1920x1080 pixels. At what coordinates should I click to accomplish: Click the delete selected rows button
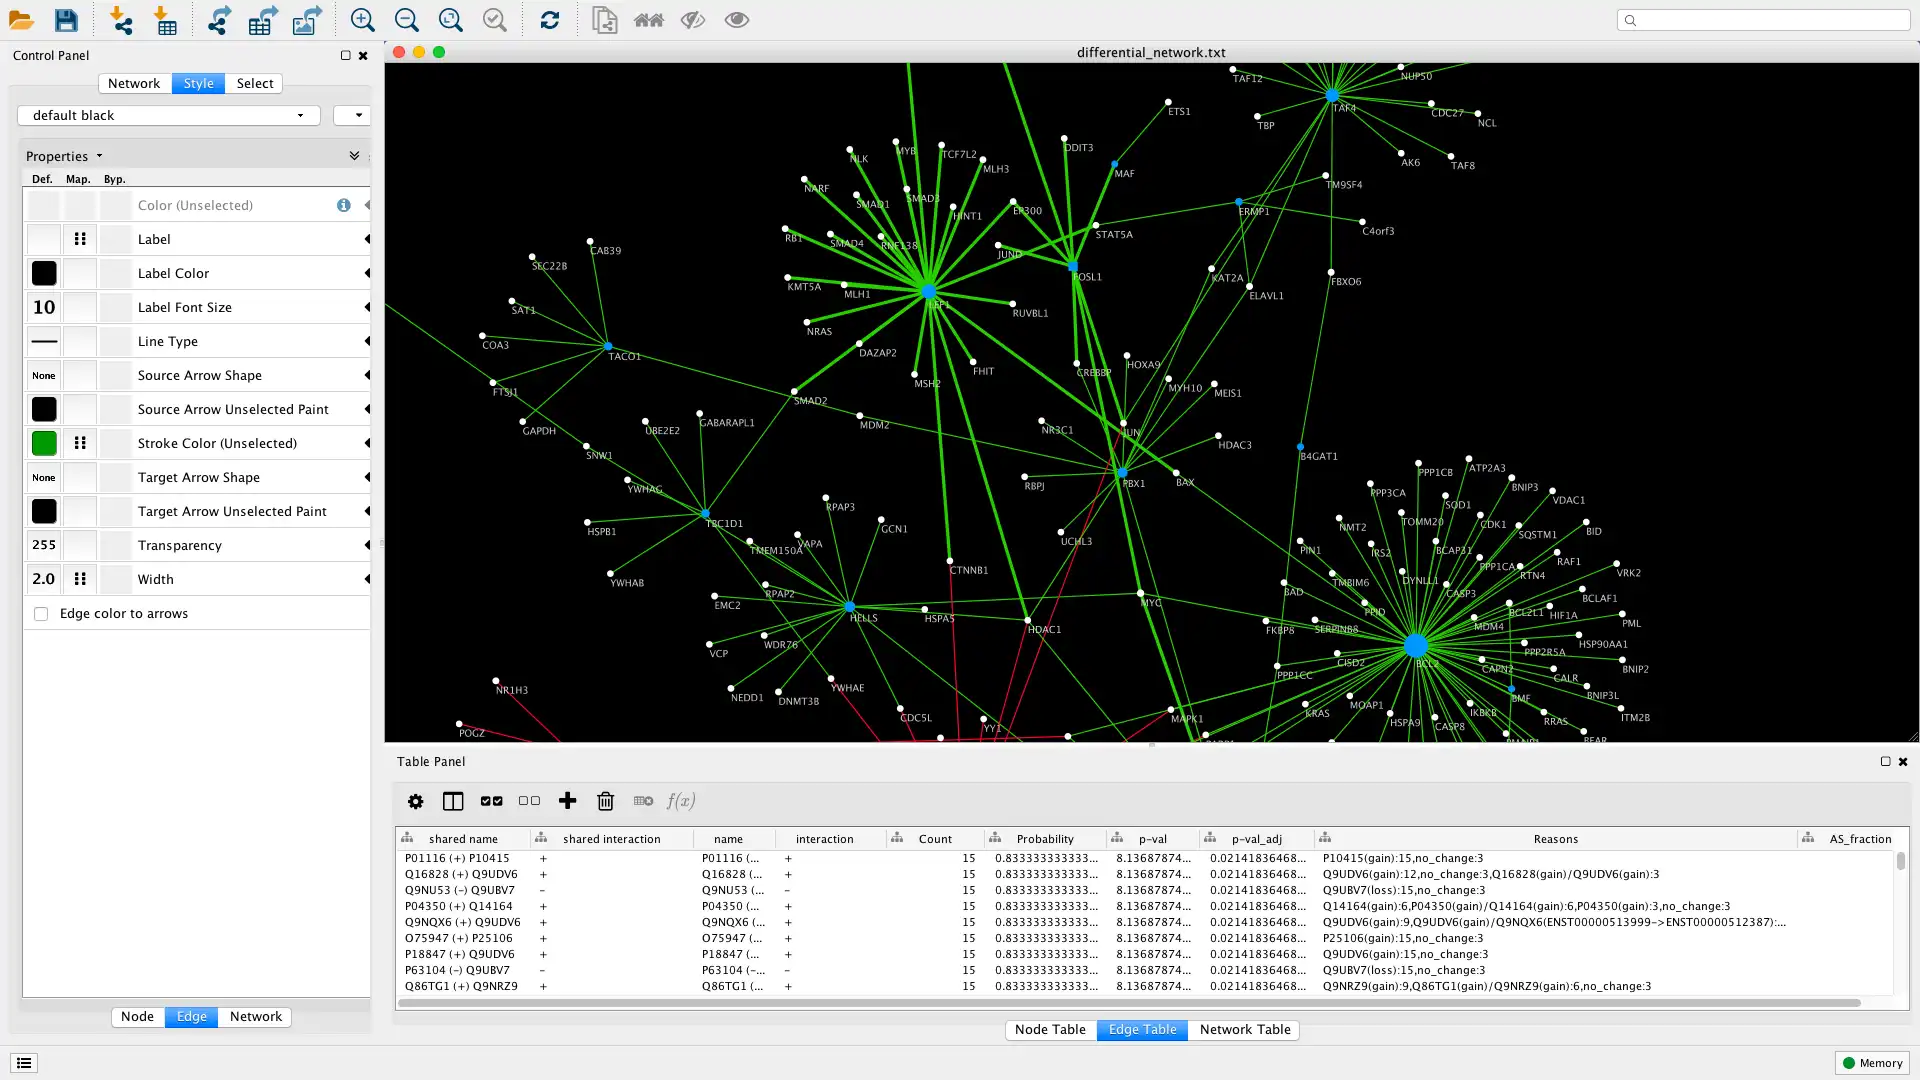click(x=605, y=800)
